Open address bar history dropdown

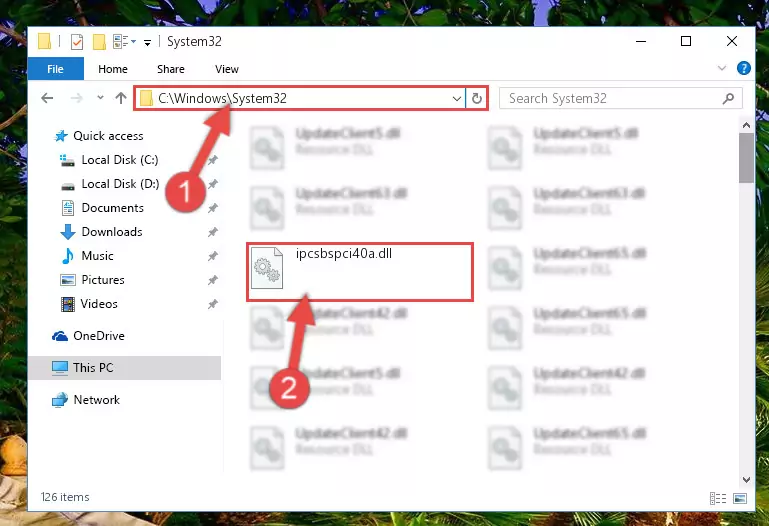[x=457, y=99]
